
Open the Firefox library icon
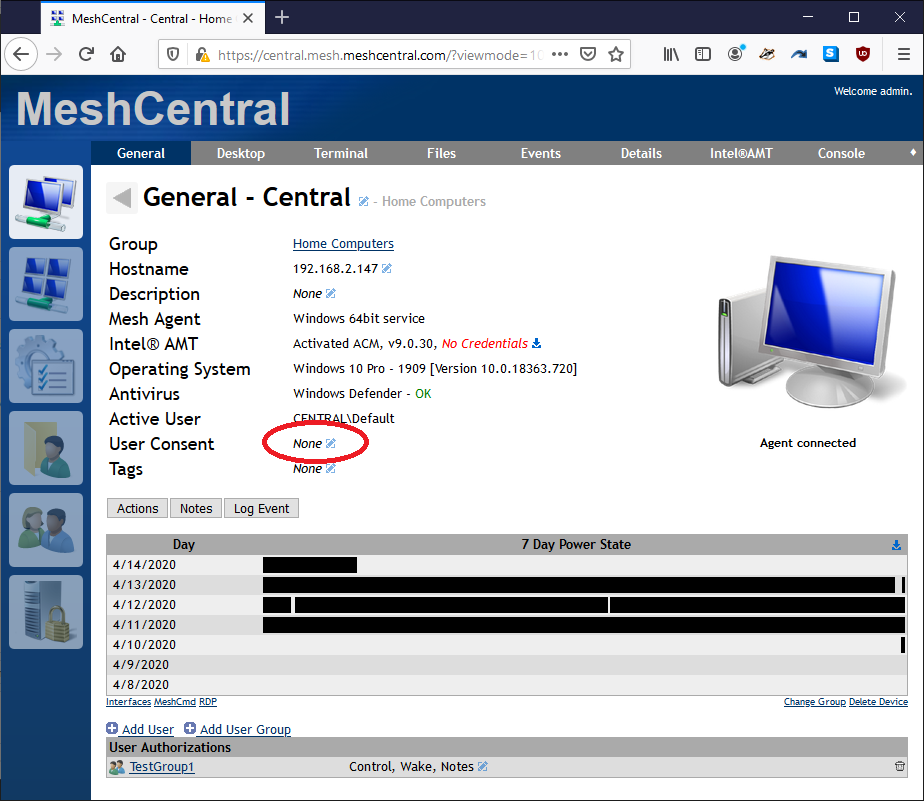point(671,54)
